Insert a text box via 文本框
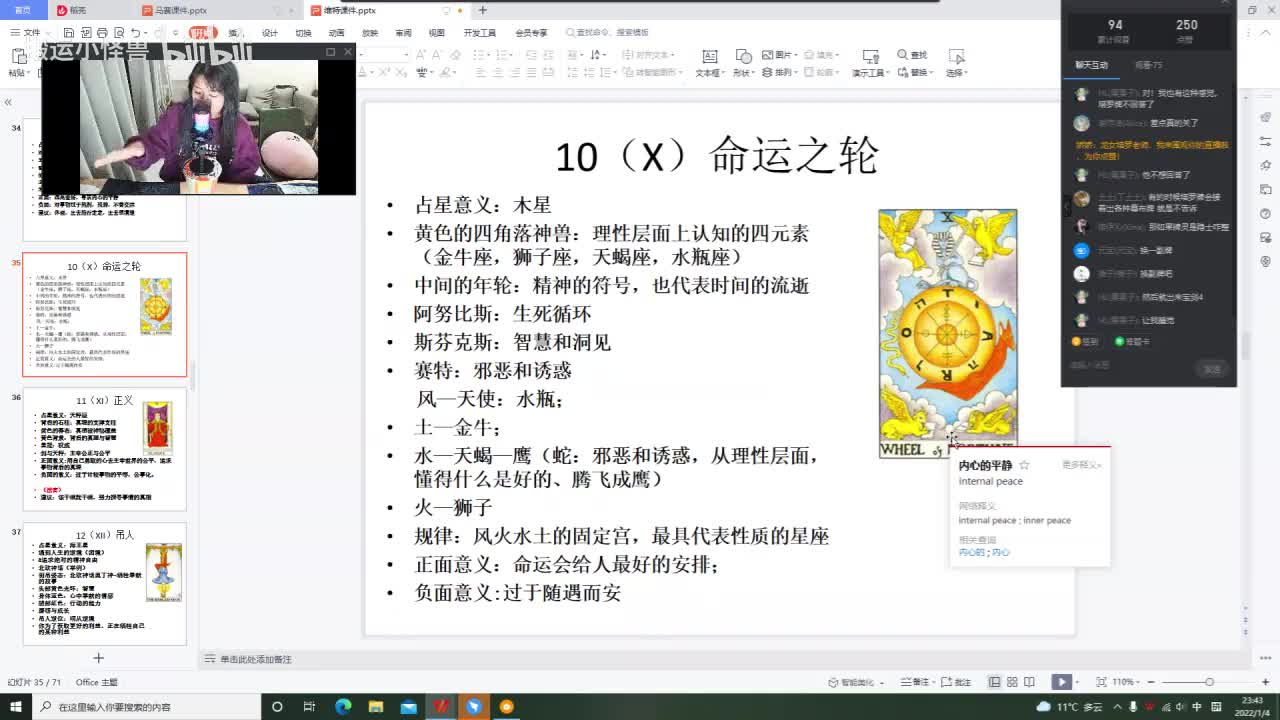Viewport: 1280px width, 720px height. pyautogui.click(x=709, y=64)
